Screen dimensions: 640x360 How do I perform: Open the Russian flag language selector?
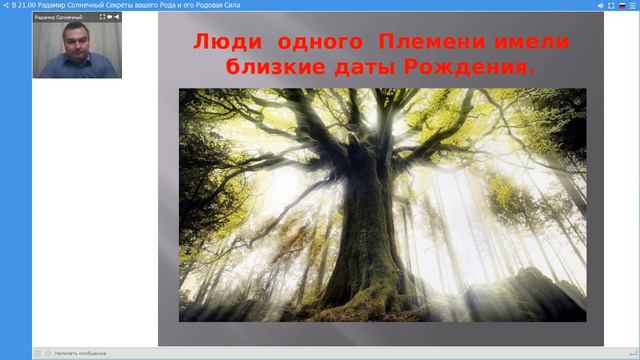(622, 6)
